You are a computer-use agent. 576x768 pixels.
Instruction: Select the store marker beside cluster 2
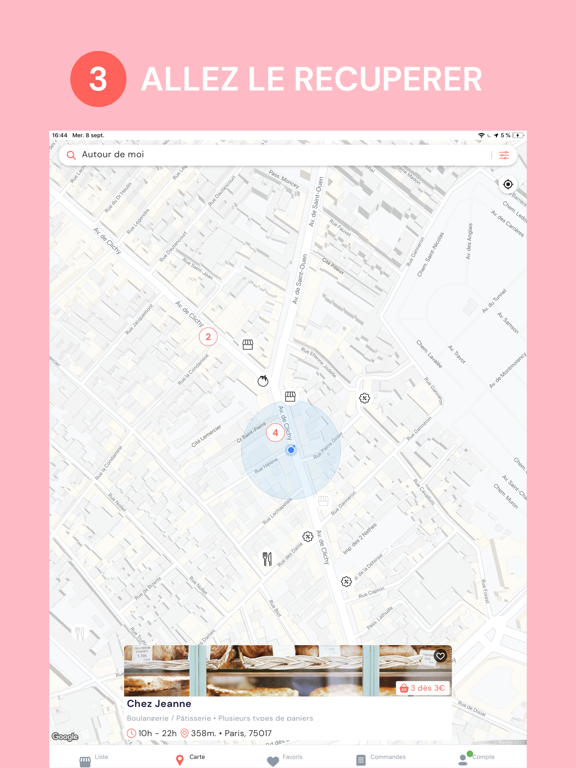point(248,344)
